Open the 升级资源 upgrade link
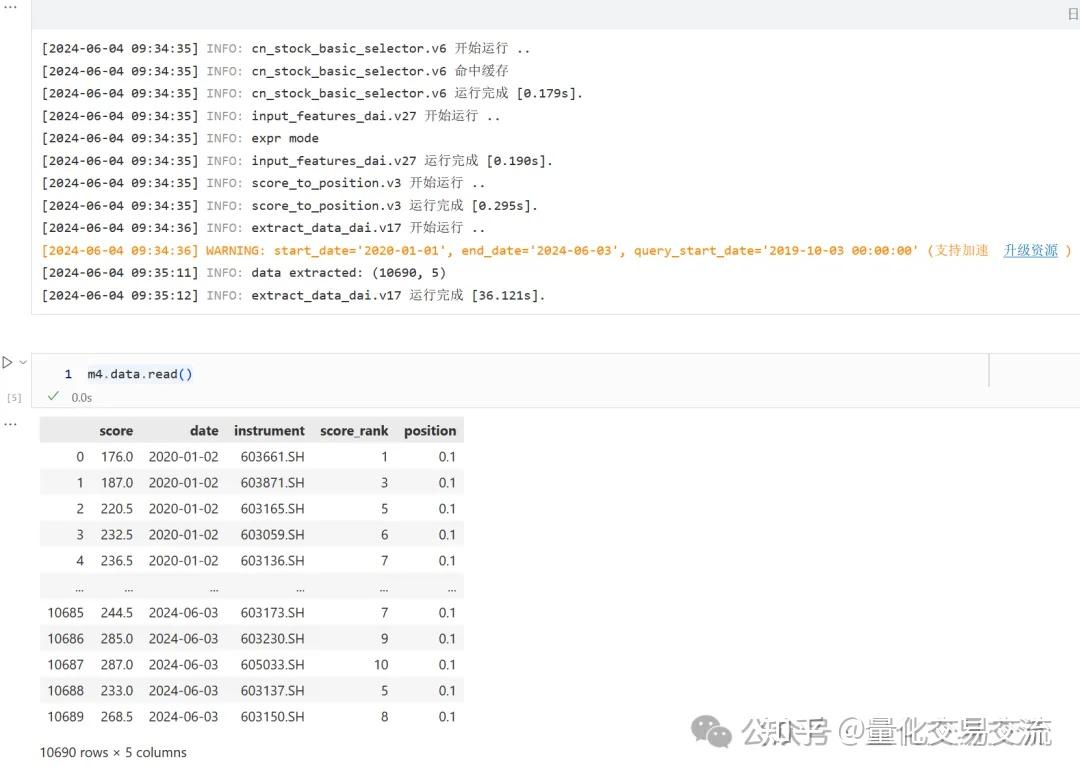The height and width of the screenshot is (776, 1080). coord(1030,250)
